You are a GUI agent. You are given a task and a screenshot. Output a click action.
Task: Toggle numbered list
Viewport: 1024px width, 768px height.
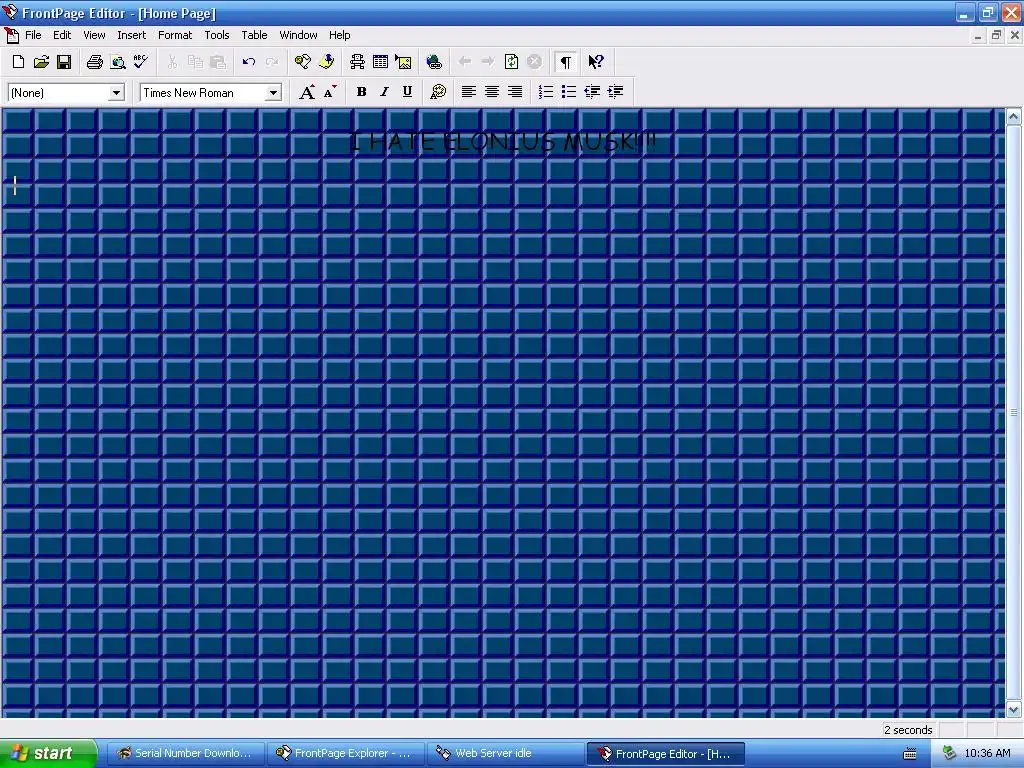click(546, 92)
